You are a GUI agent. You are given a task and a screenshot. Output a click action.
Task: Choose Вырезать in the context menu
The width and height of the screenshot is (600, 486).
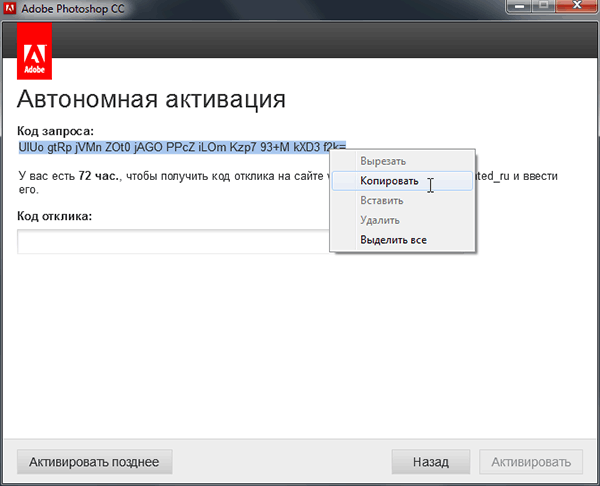click(402, 161)
